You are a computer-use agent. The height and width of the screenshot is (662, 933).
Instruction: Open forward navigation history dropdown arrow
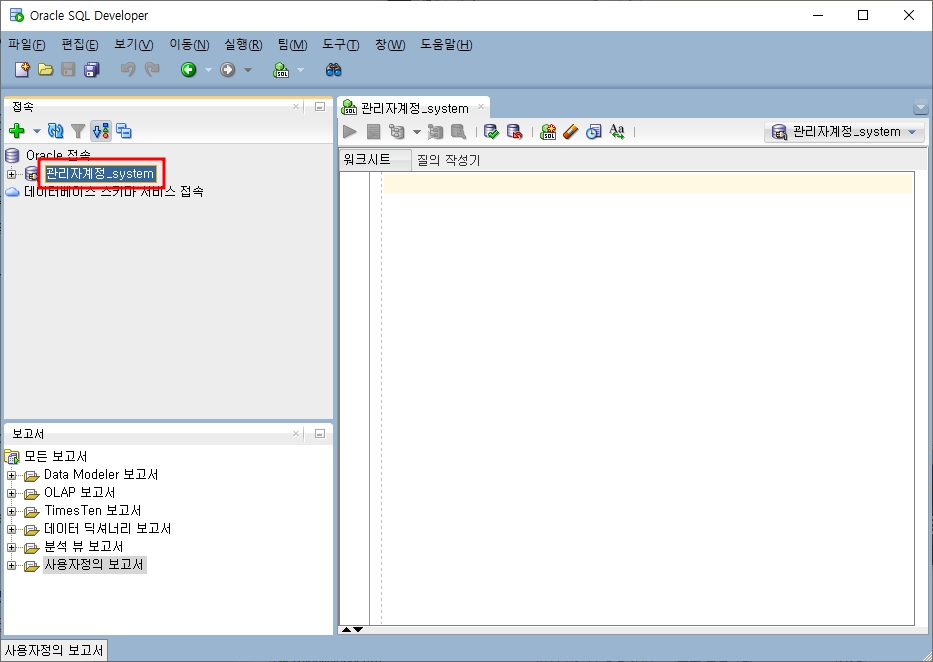[248, 70]
